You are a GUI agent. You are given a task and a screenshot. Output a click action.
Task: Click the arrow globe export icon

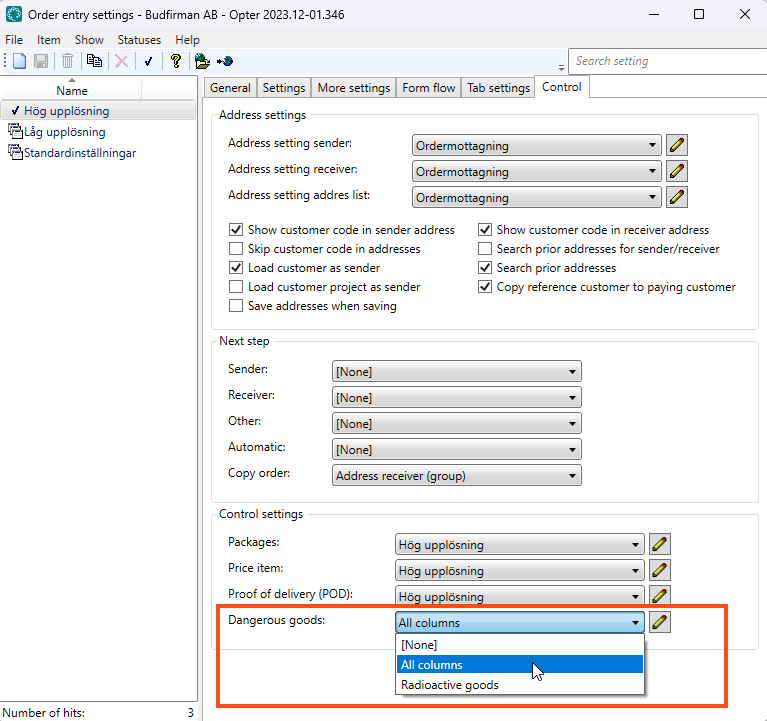click(x=224, y=61)
